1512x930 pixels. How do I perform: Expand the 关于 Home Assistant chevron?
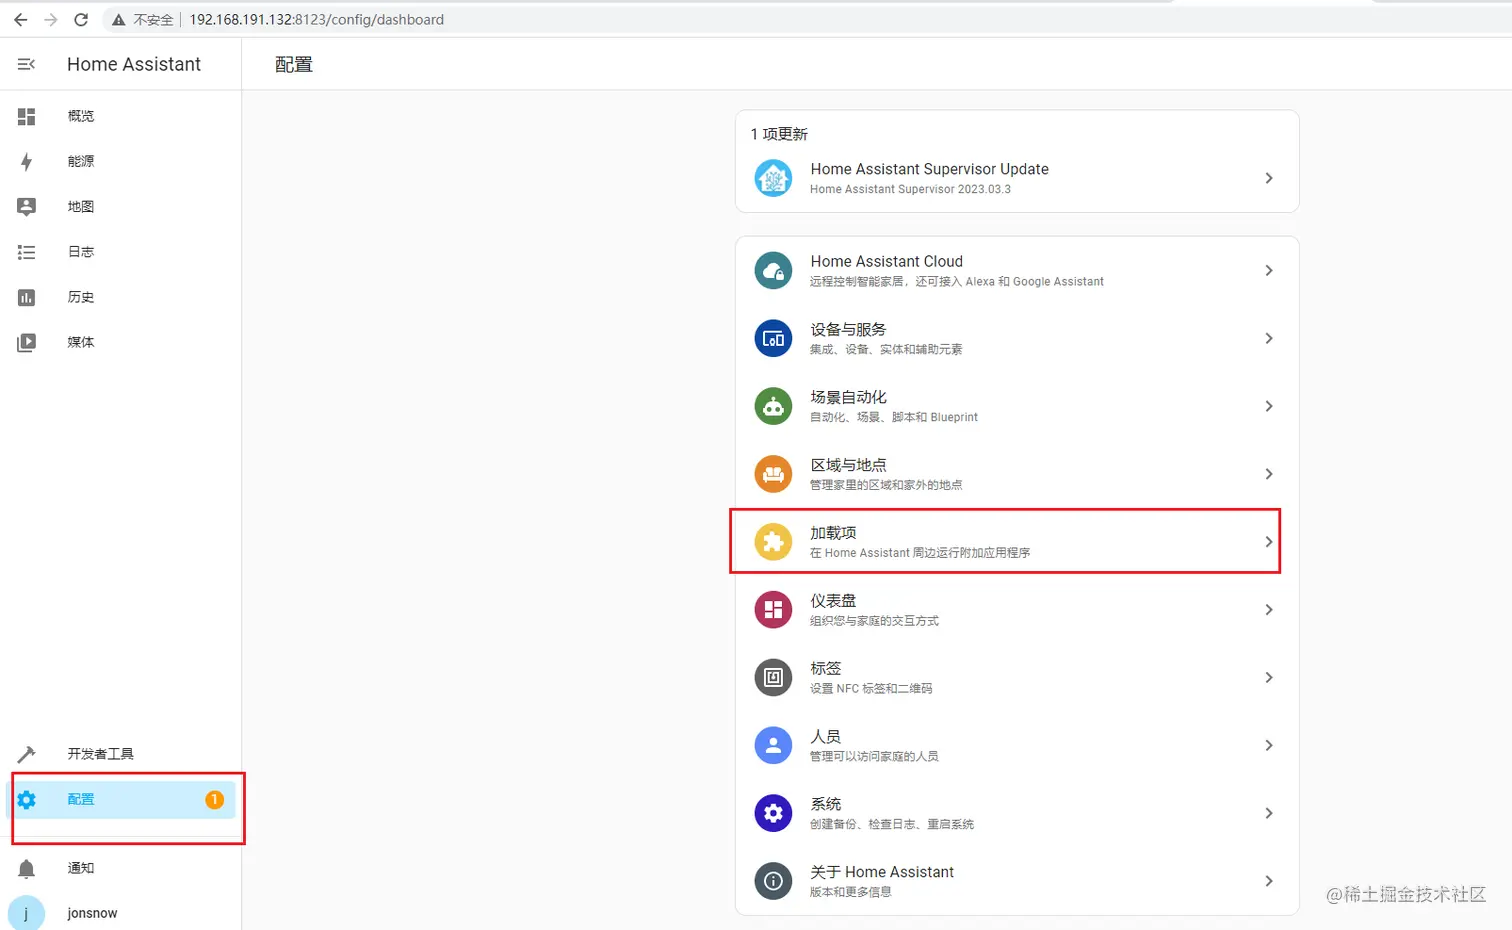point(1268,881)
